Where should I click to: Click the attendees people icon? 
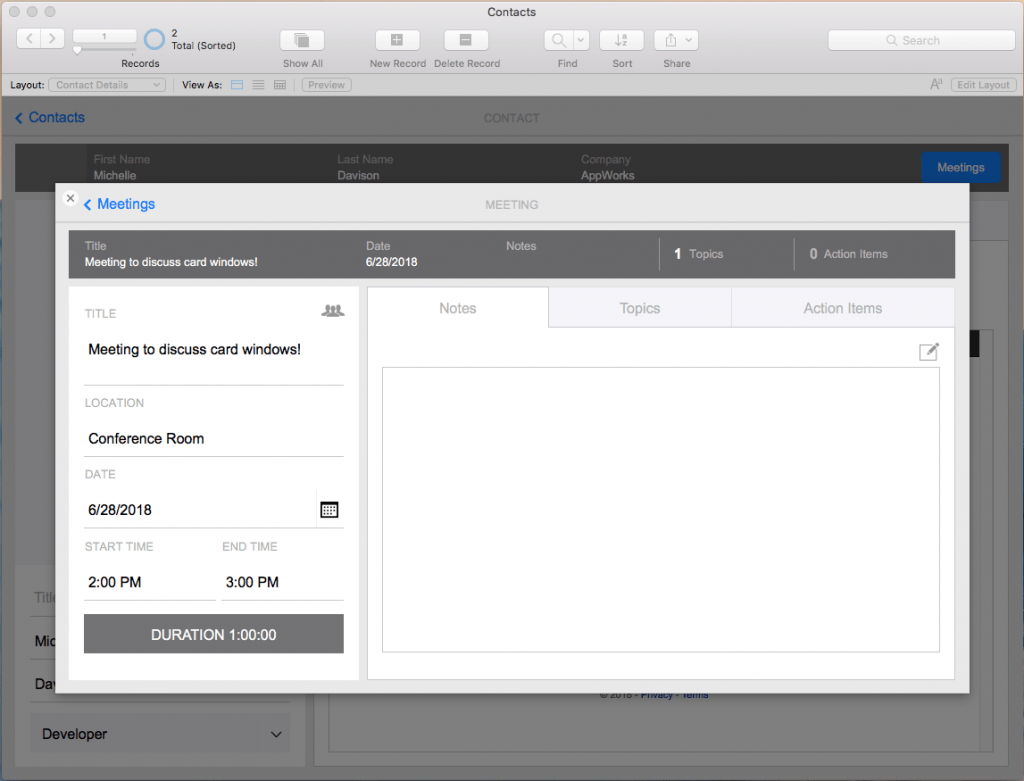tap(332, 311)
